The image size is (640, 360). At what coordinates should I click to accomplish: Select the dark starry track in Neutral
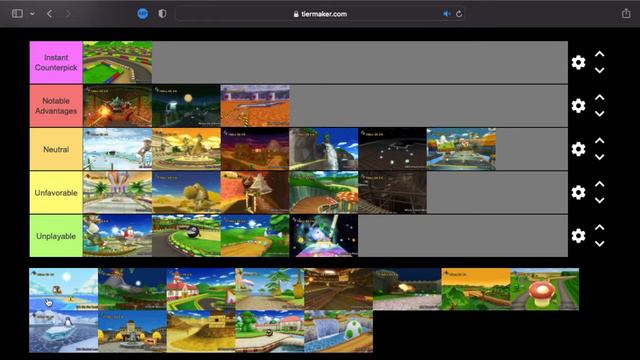point(392,149)
